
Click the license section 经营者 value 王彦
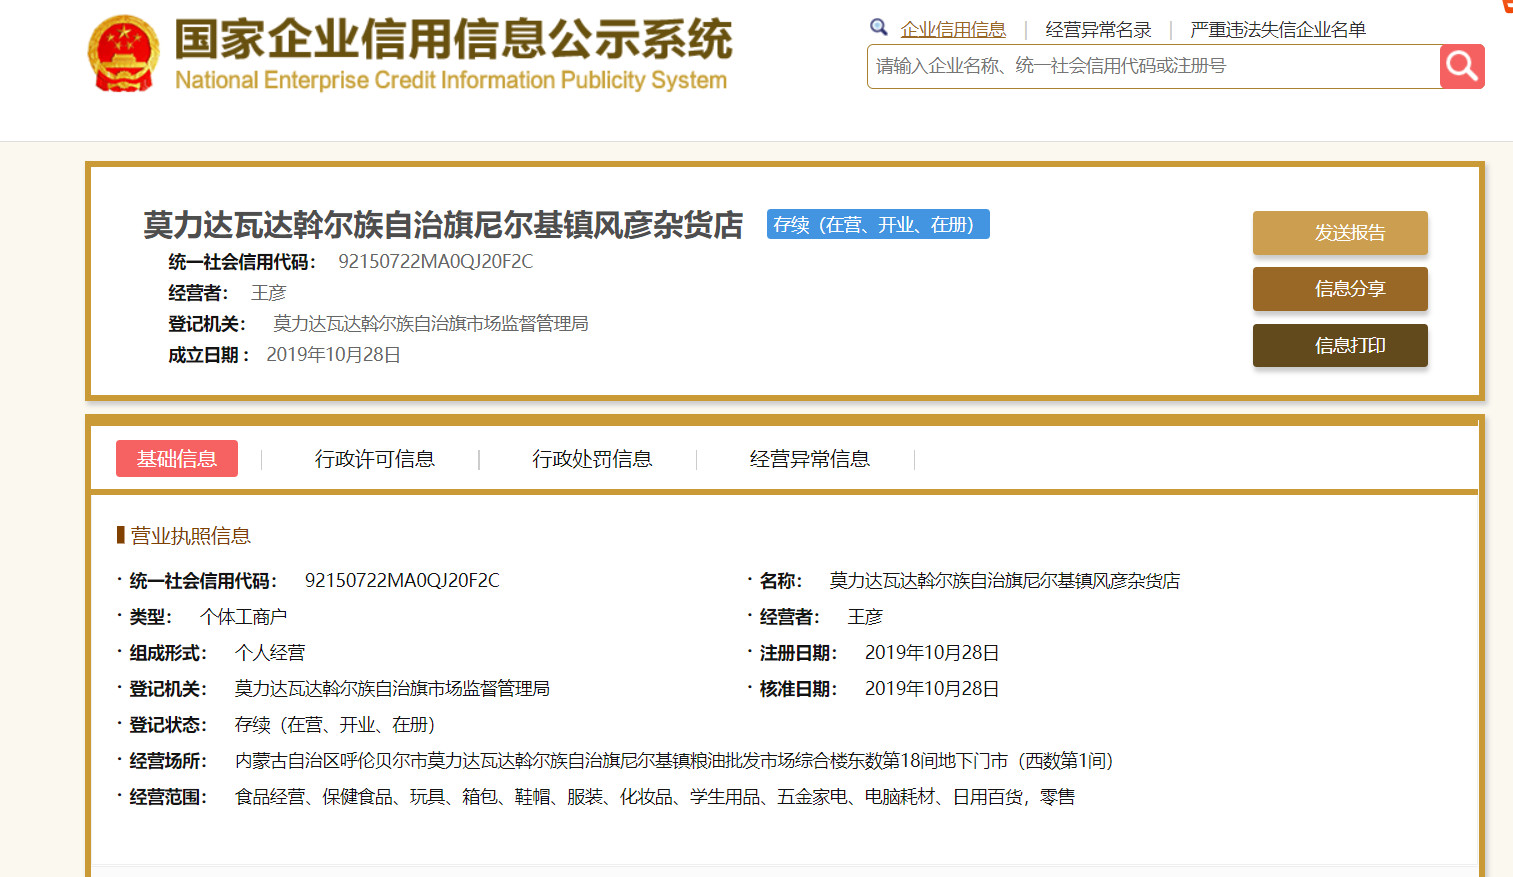tap(865, 617)
